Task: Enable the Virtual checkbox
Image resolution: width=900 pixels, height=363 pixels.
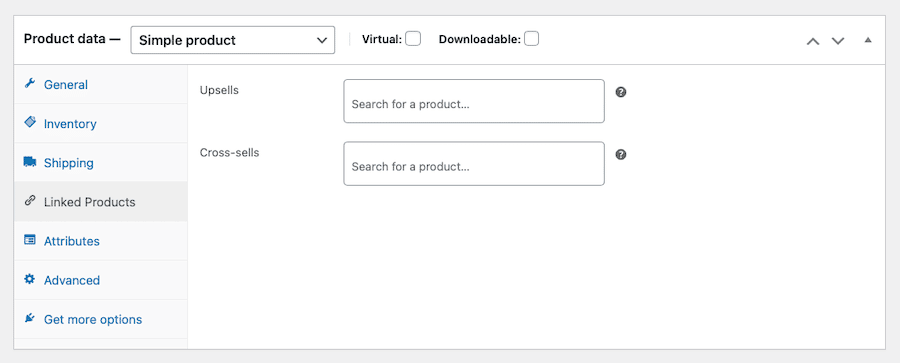Action: pyautogui.click(x=413, y=39)
